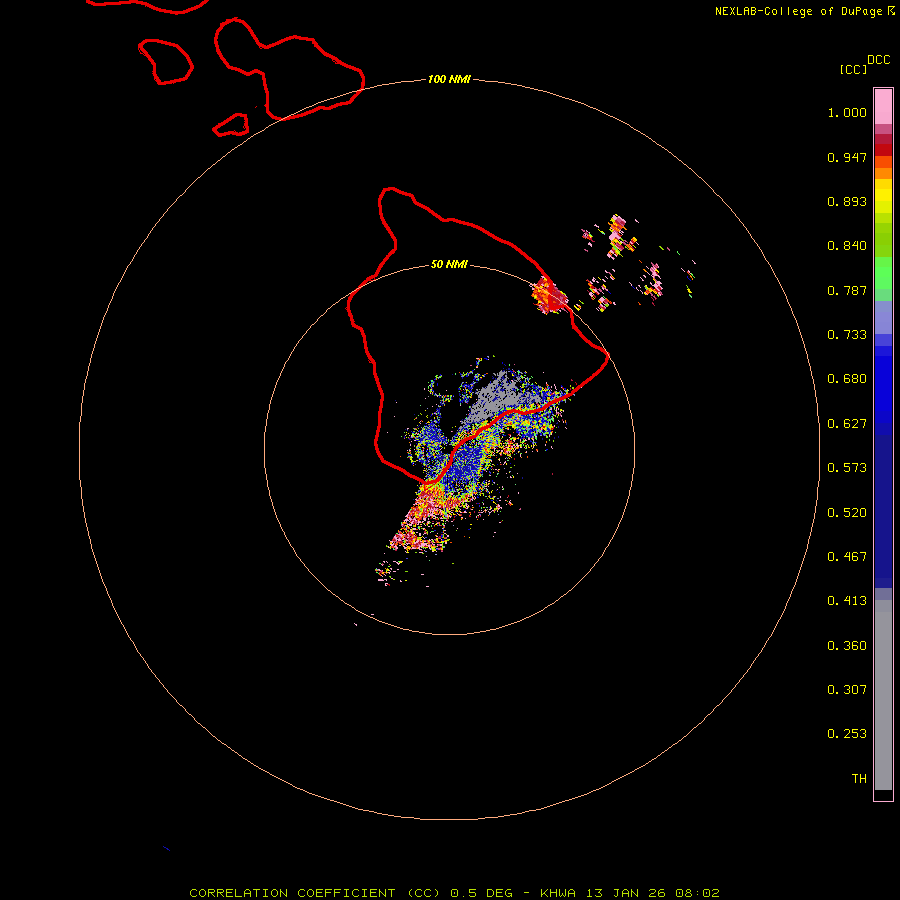This screenshot has width=900, height=900.
Task: Click the red echo cluster on northeast coast
Action: click(x=549, y=296)
